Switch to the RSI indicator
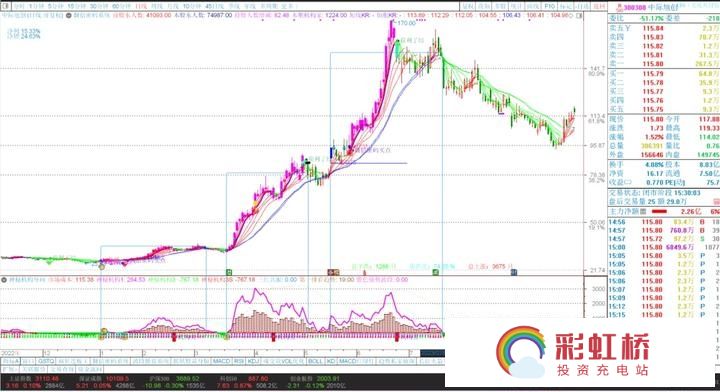This screenshot has height=392, width=720. [x=239, y=362]
